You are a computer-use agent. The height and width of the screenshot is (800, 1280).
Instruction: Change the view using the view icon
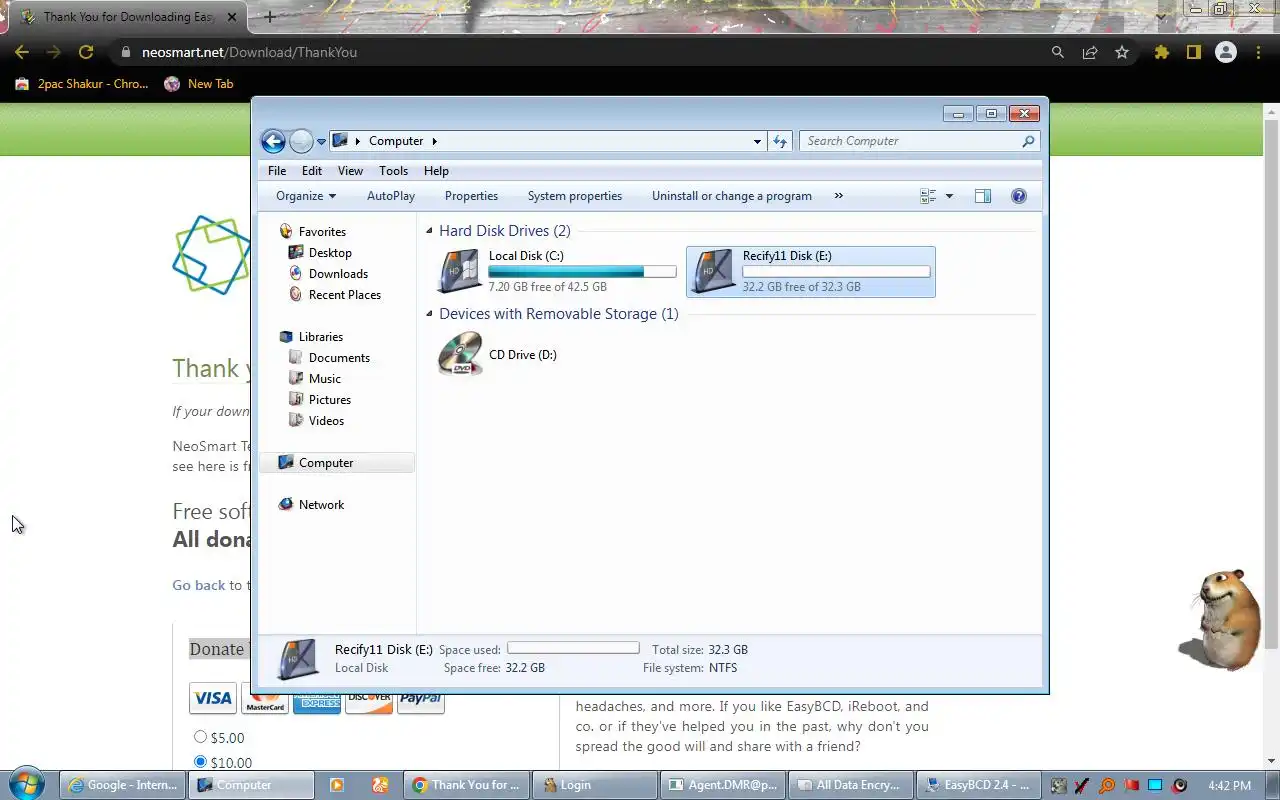[928, 196]
